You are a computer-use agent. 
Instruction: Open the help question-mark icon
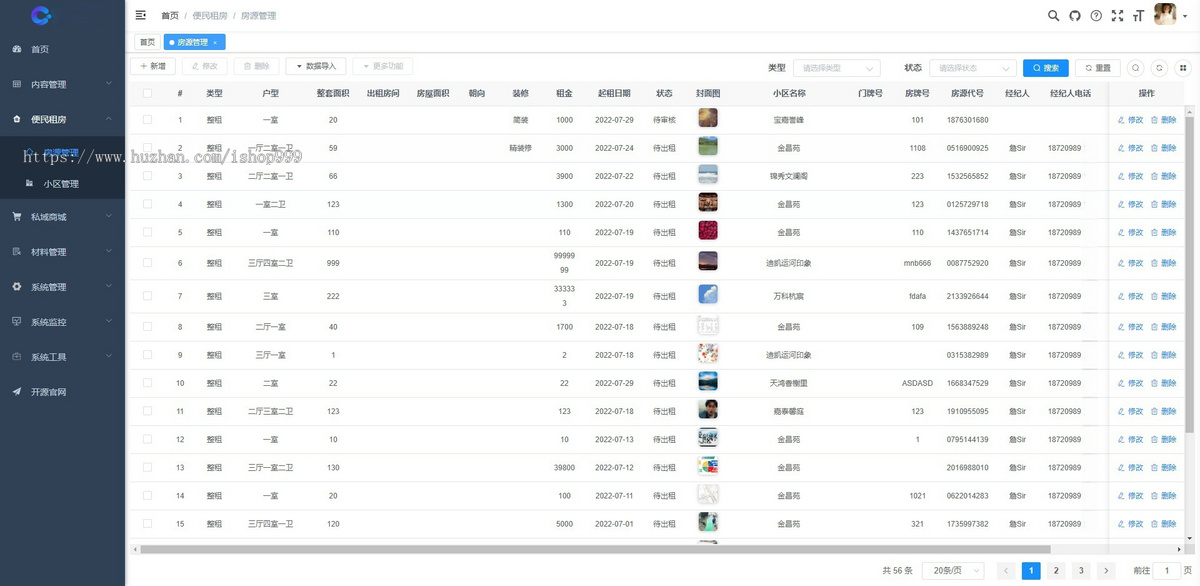[1096, 15]
